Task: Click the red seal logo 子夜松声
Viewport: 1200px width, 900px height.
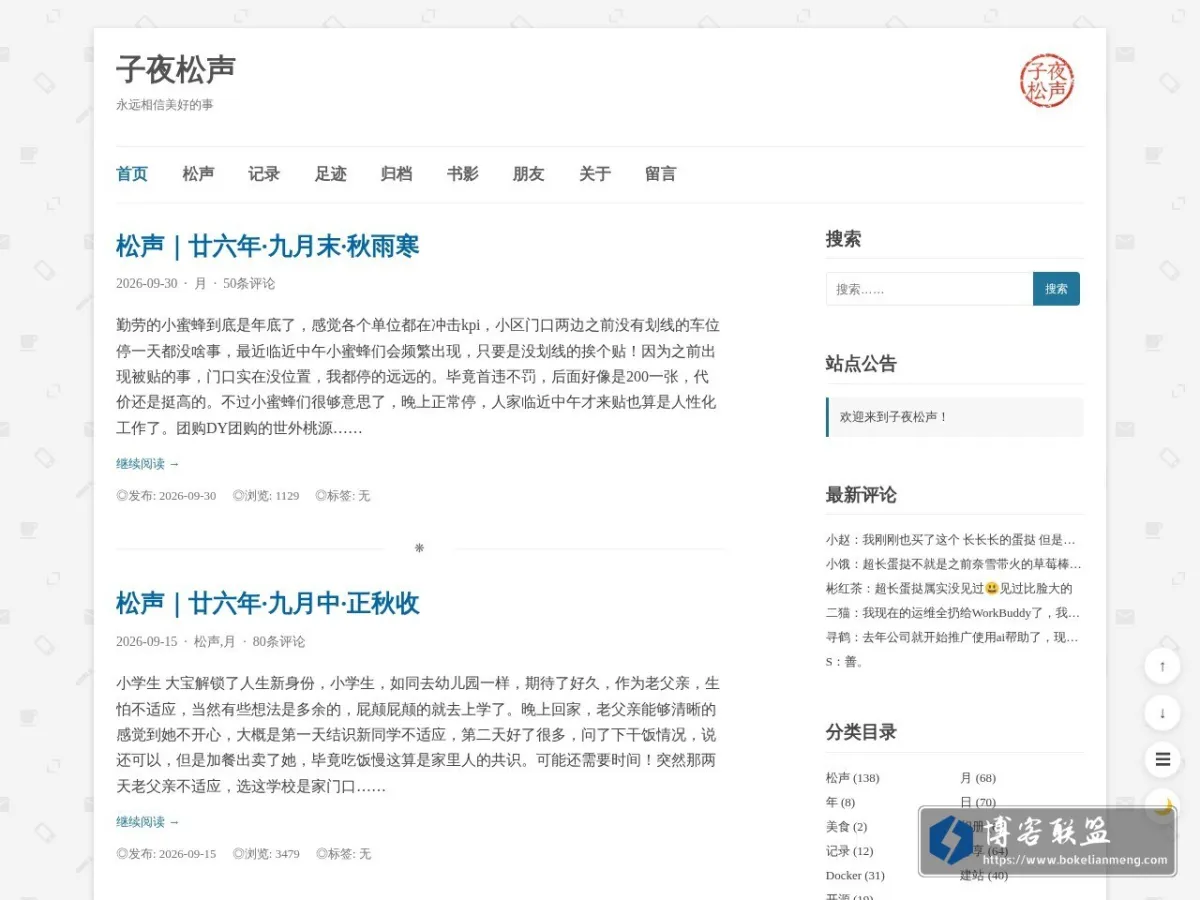Action: [1047, 80]
